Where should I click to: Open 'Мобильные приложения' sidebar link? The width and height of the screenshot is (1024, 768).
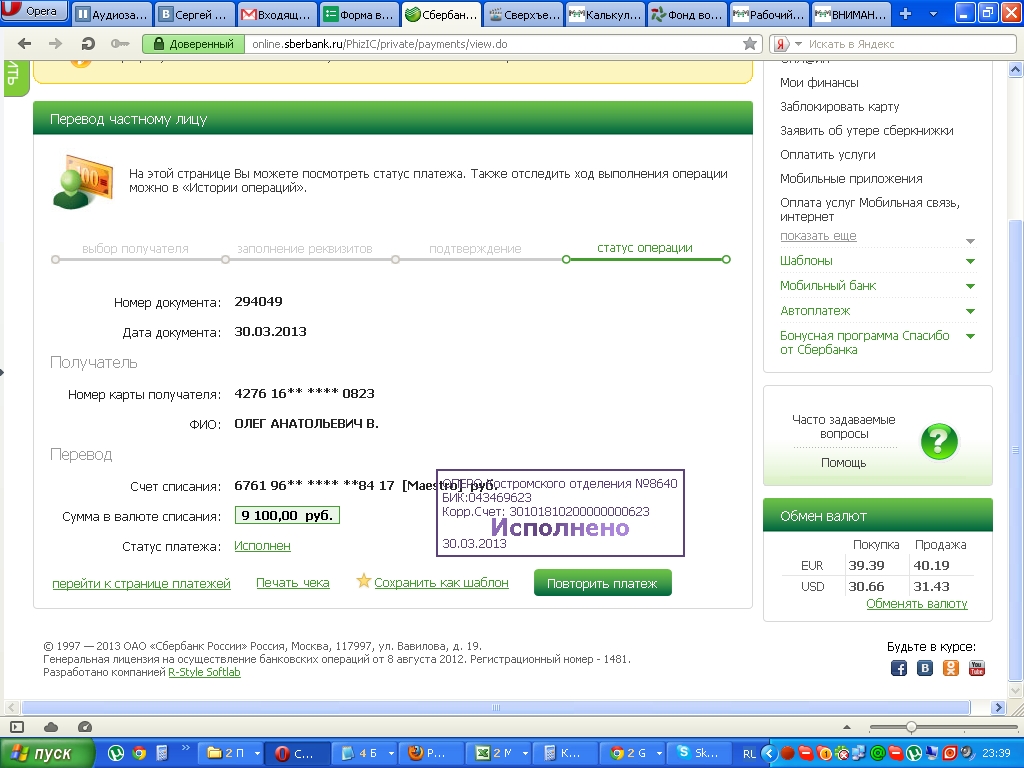click(x=851, y=178)
